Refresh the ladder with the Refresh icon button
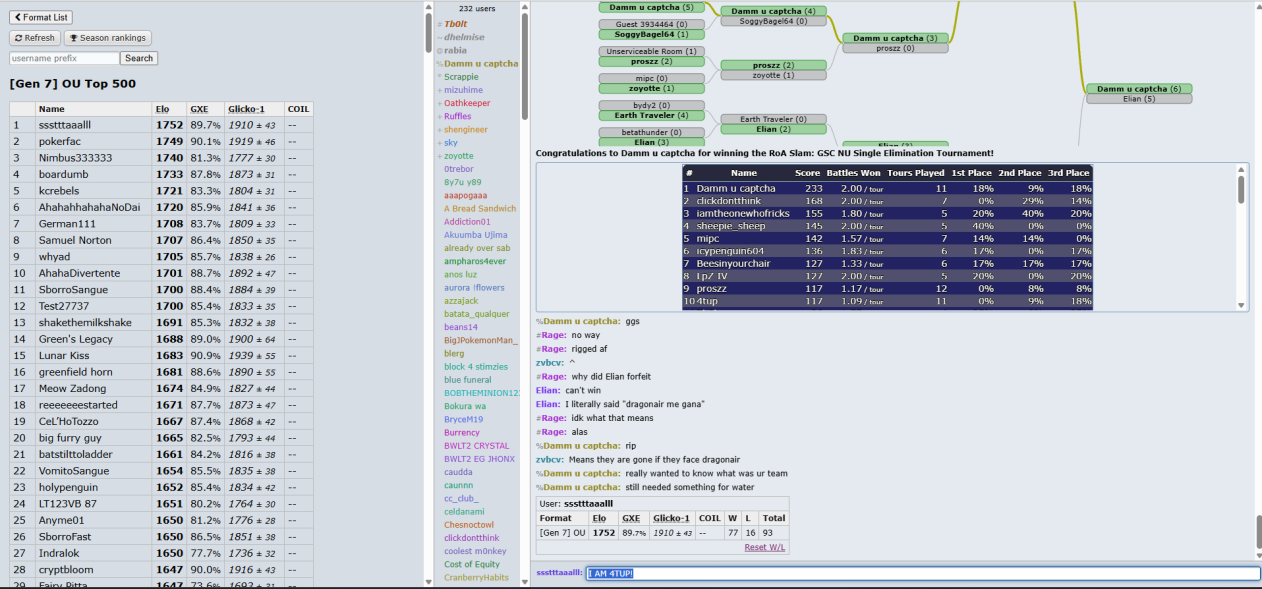Viewport: 1262px width, 589px height. (x=35, y=38)
